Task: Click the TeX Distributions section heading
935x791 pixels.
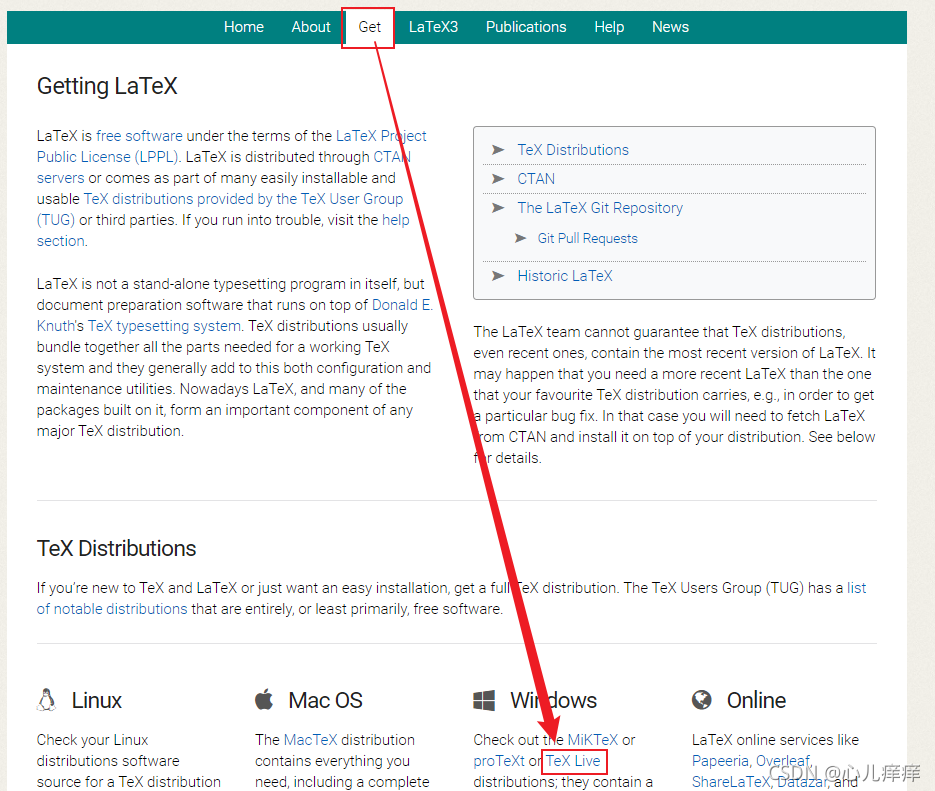Action: coord(116,548)
